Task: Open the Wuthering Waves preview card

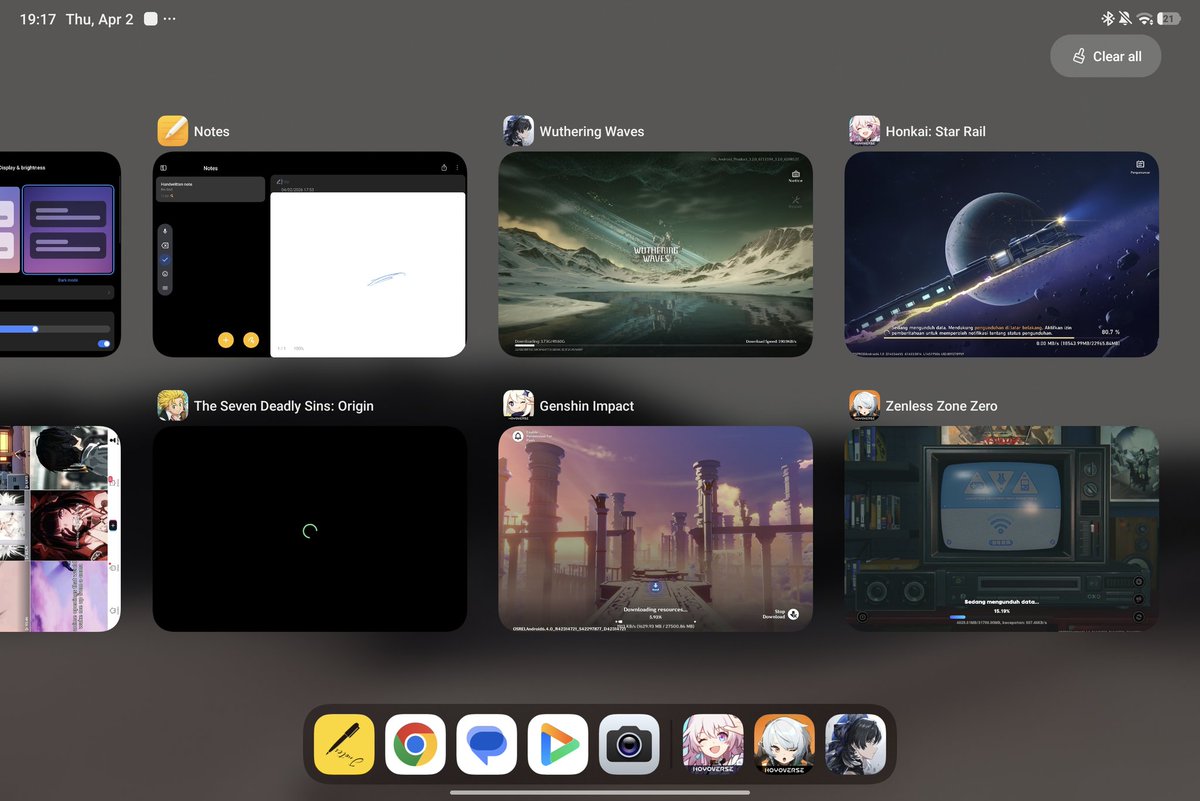Action: point(656,254)
